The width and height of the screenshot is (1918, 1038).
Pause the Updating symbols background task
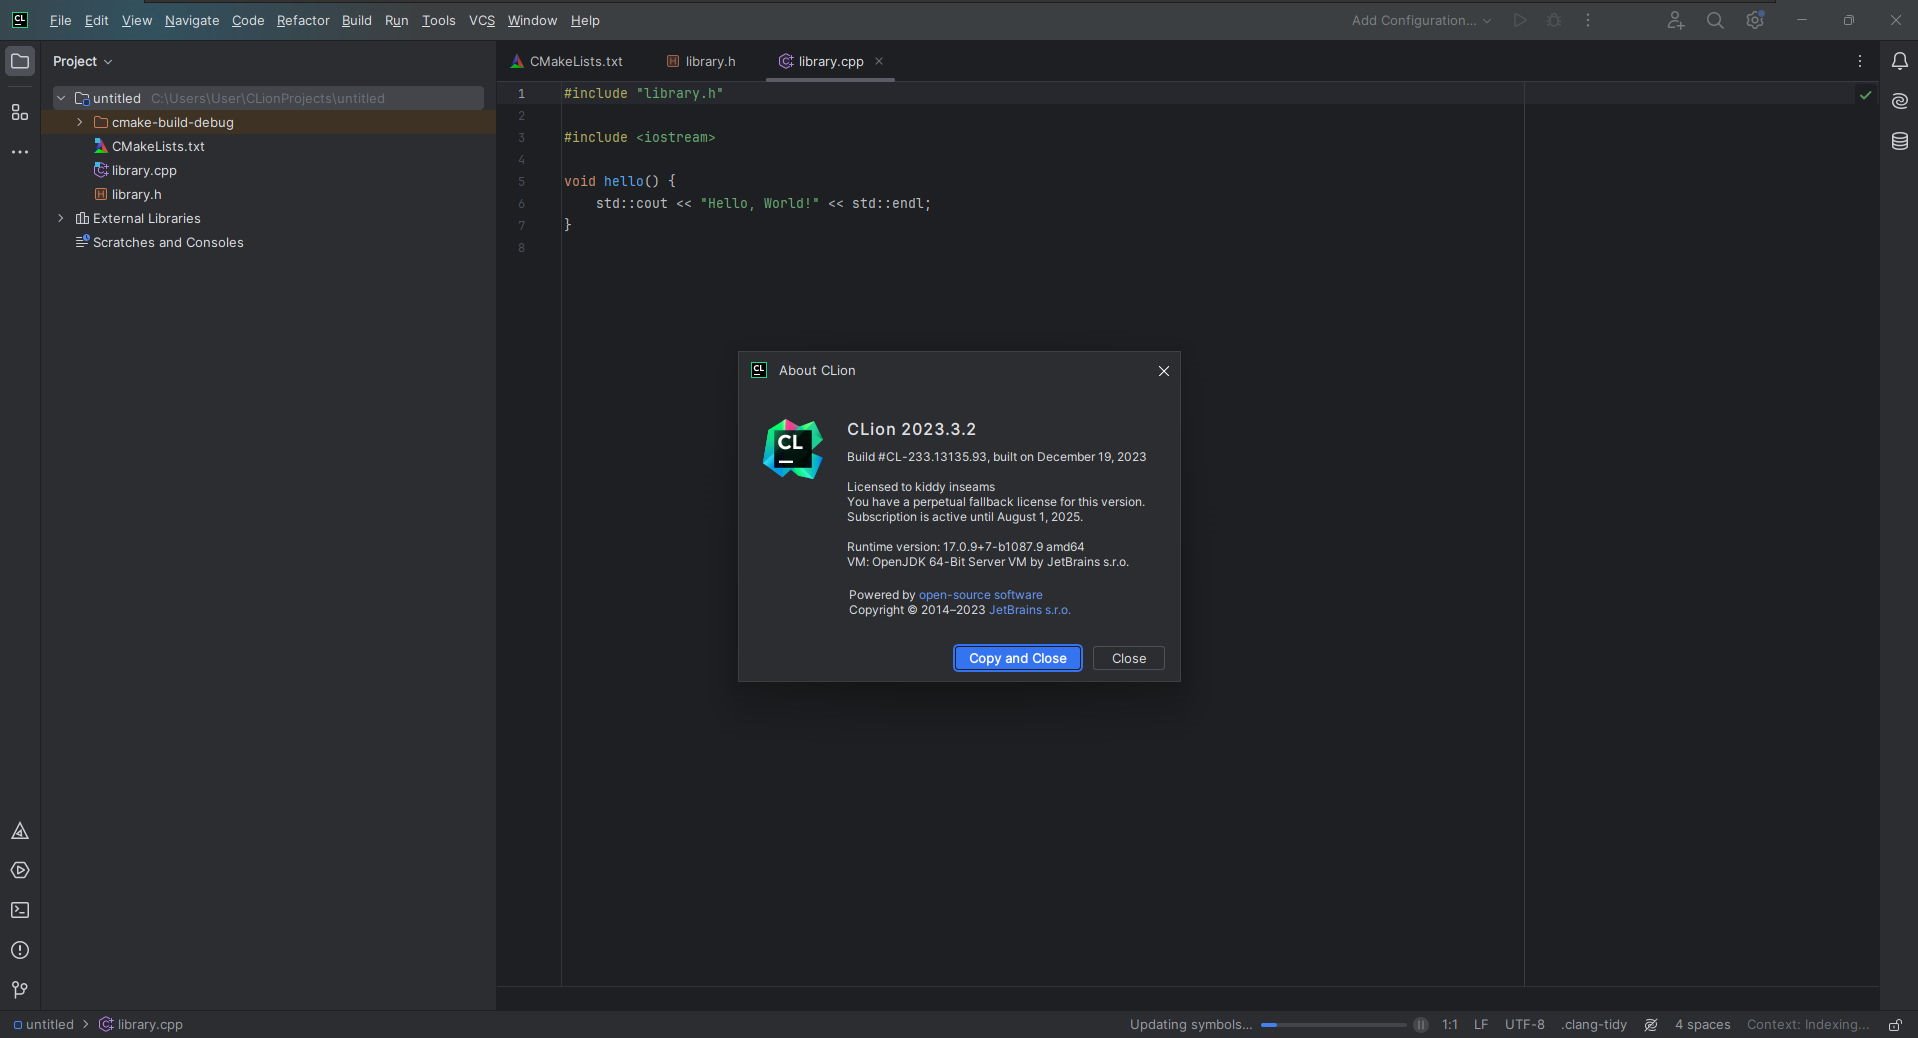point(1420,1024)
